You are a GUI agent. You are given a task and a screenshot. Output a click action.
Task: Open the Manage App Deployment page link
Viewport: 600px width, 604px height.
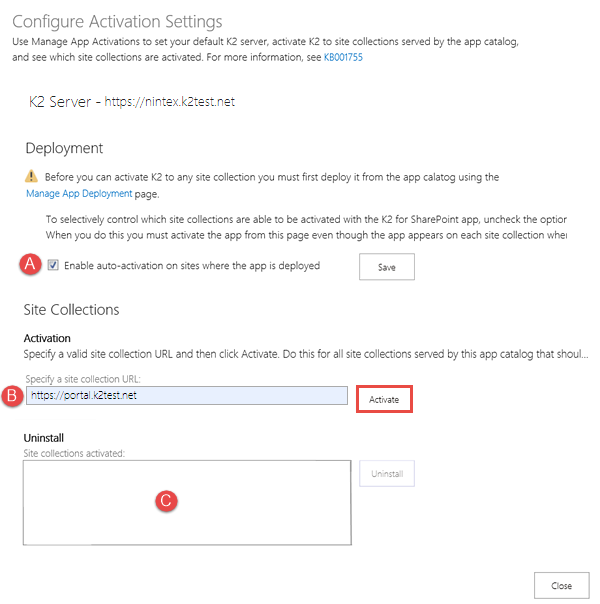click(x=78, y=193)
